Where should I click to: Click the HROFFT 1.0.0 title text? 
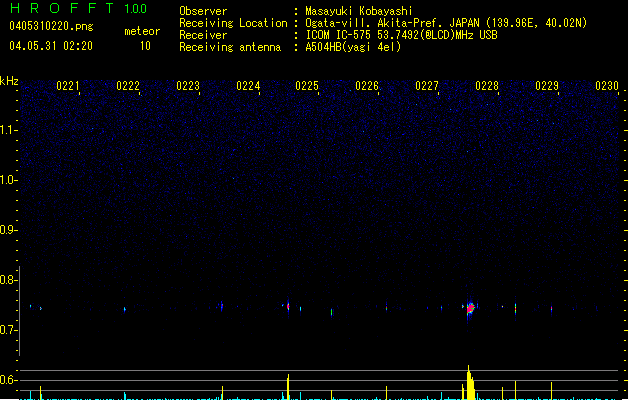pyautogui.click(x=78, y=8)
